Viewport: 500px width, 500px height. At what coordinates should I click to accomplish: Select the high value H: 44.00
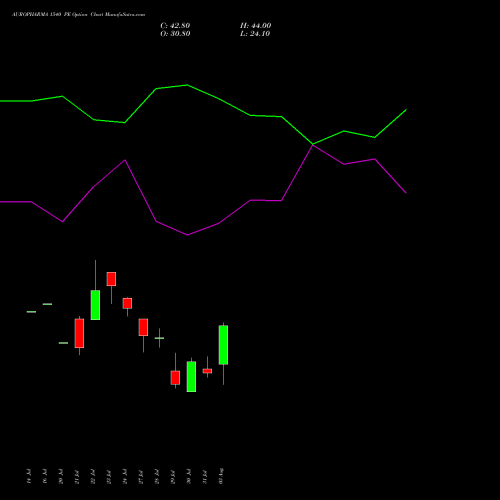coord(255,26)
